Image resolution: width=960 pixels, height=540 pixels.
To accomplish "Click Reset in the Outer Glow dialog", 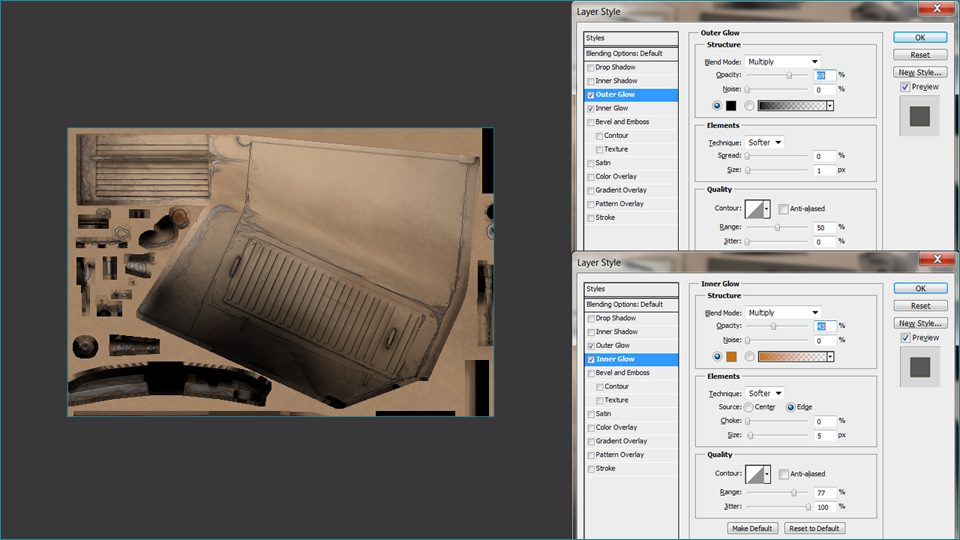I will point(920,55).
